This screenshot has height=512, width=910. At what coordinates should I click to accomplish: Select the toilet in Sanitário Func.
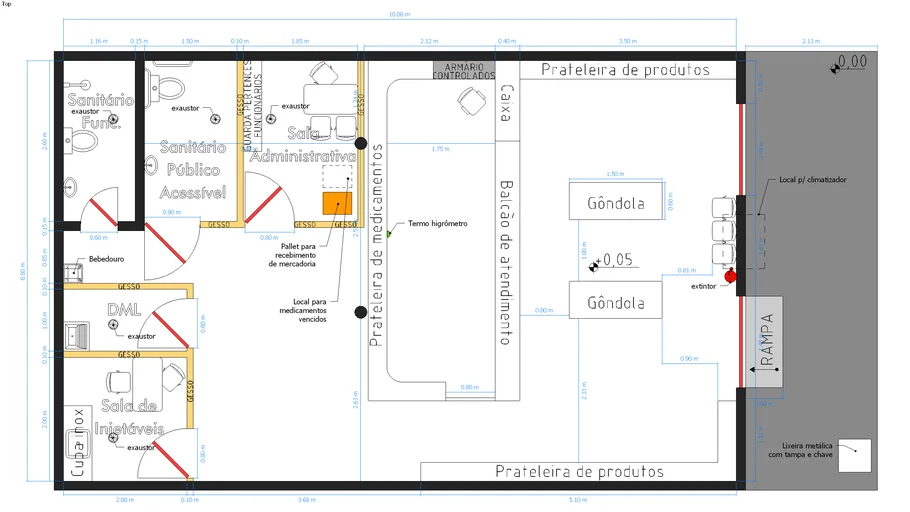[81, 141]
